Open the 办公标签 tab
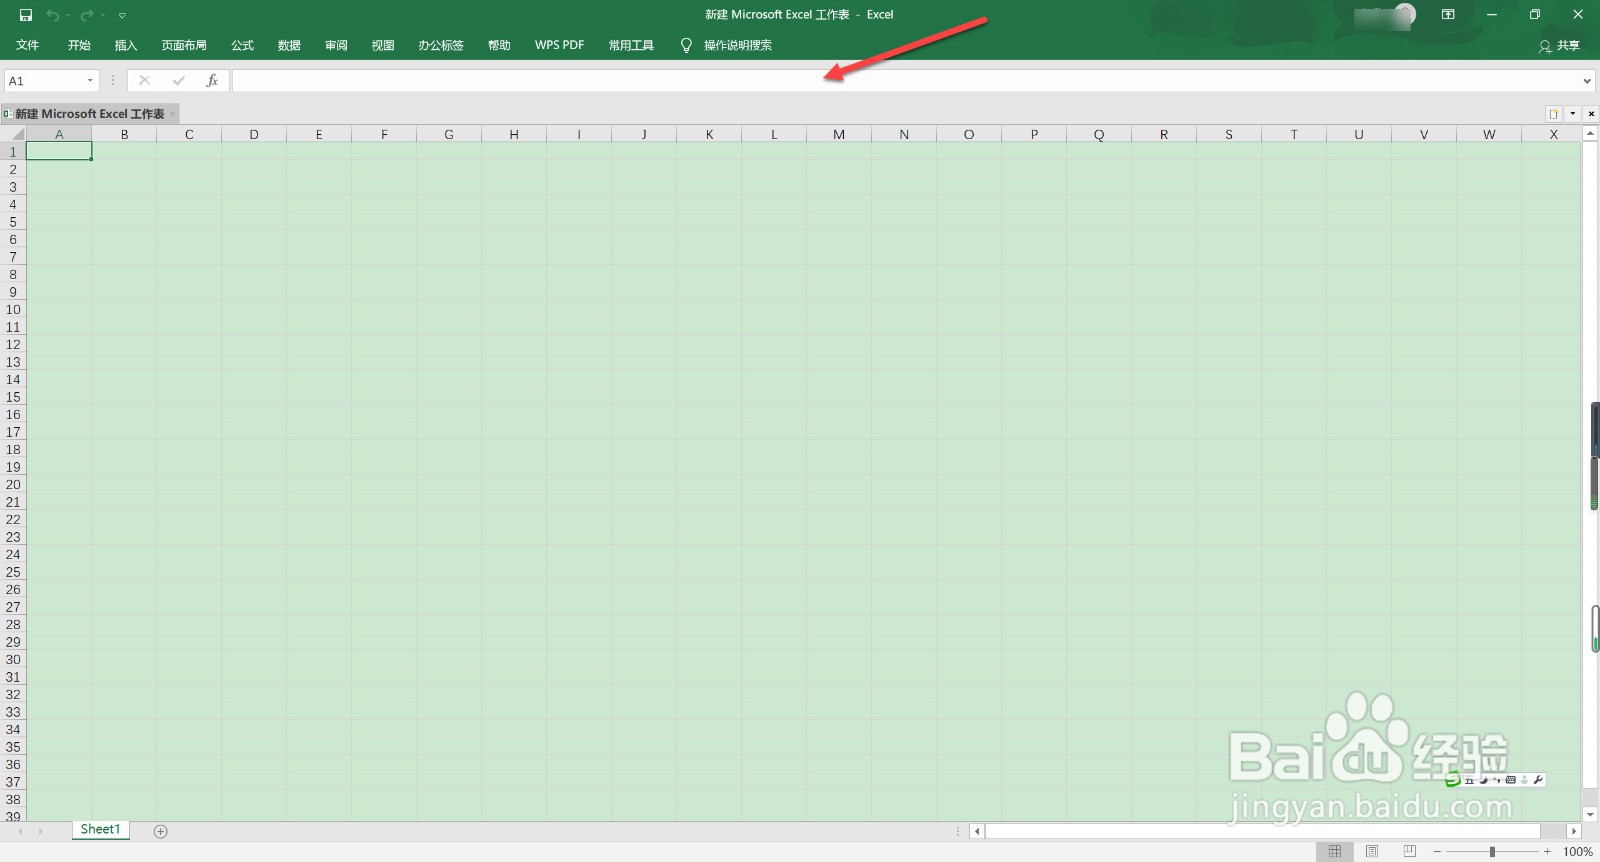The image size is (1600, 862). (441, 45)
